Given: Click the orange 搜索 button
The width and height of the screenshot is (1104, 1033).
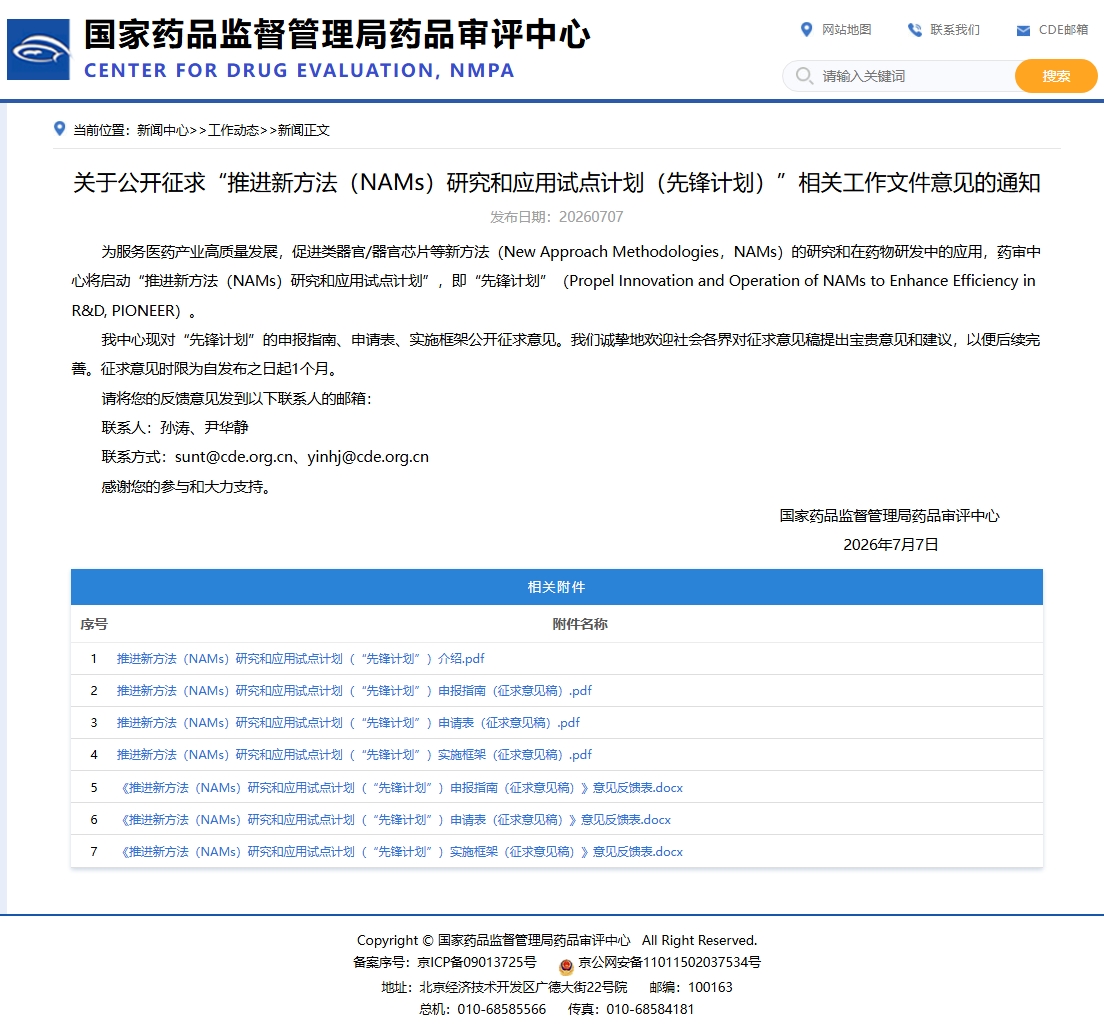Looking at the screenshot, I should click(x=1055, y=76).
